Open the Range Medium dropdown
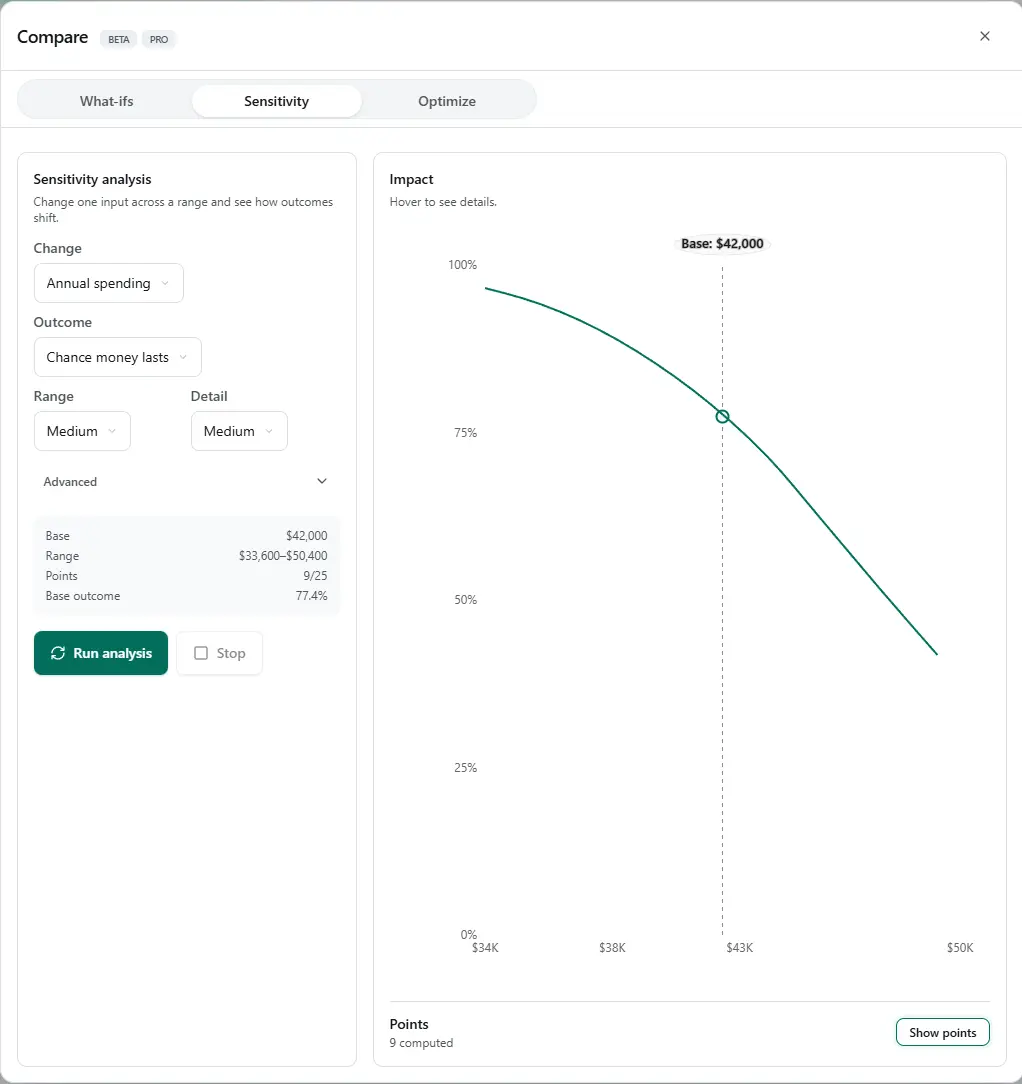Screen dimensions: 1022x1084 pyautogui.click(x=82, y=431)
